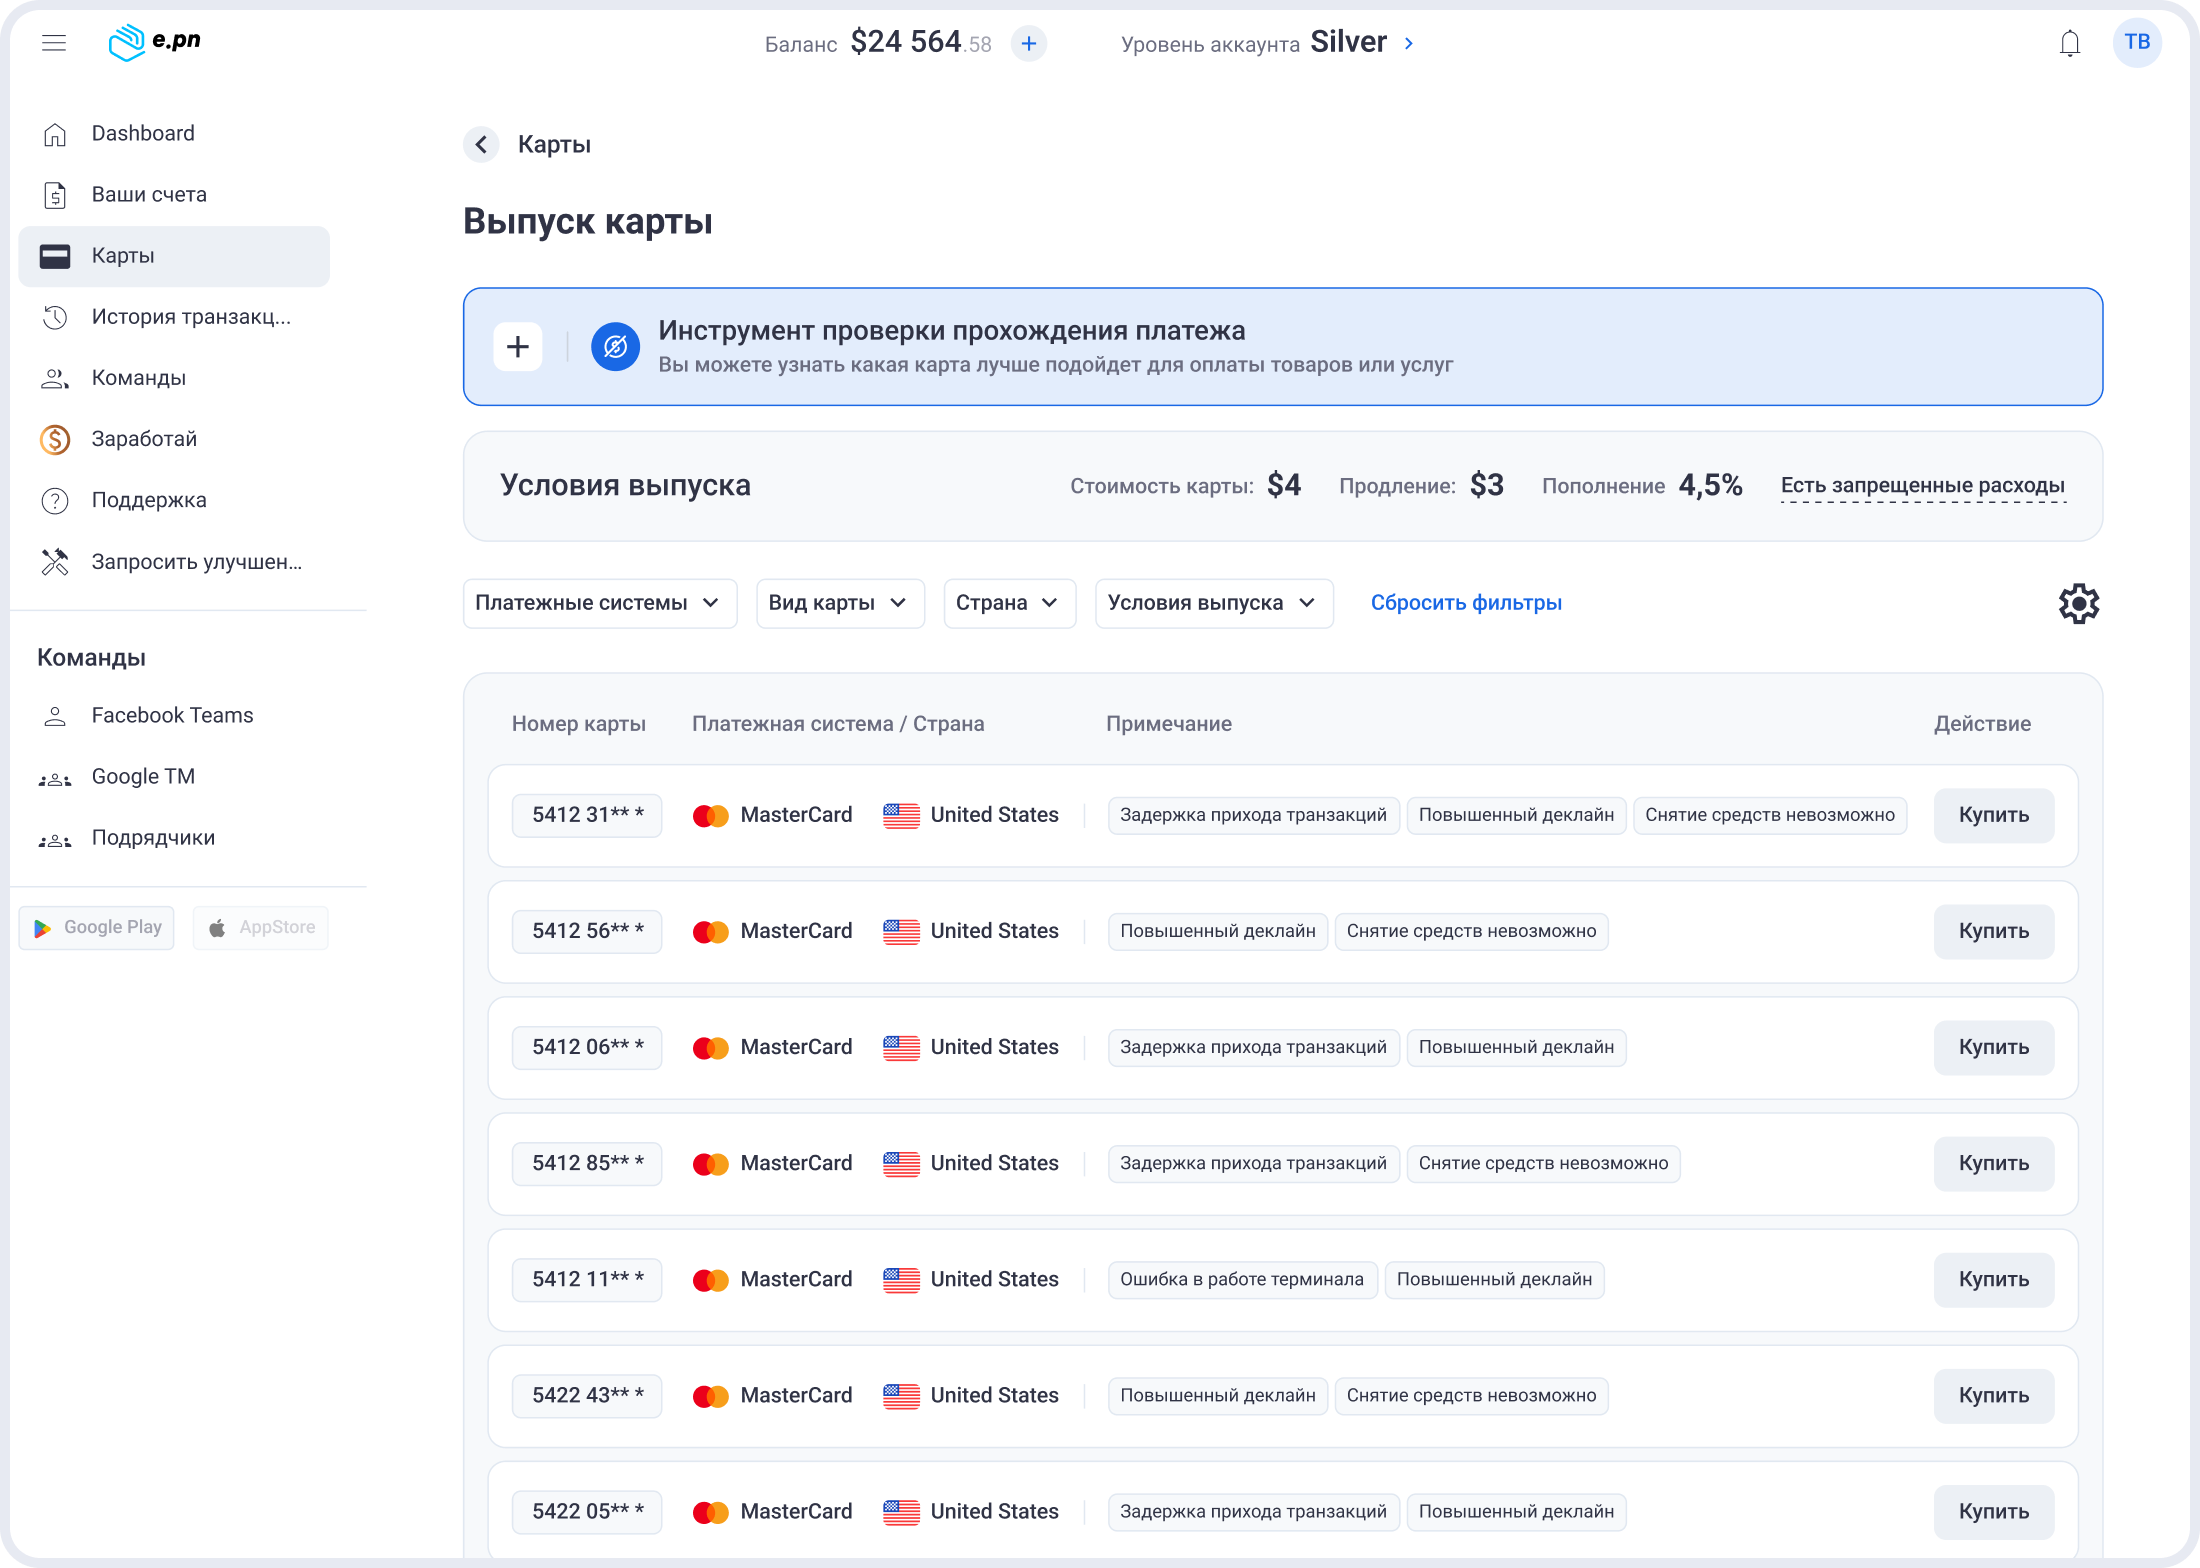Click the TB user avatar
Image resolution: width=2200 pixels, height=1568 pixels.
[x=2137, y=42]
